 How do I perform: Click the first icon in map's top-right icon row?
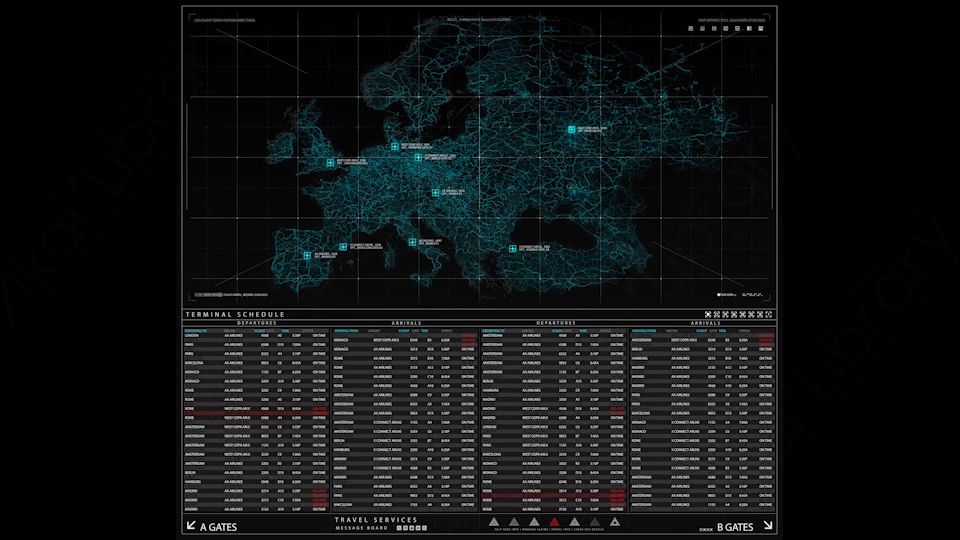click(691, 28)
